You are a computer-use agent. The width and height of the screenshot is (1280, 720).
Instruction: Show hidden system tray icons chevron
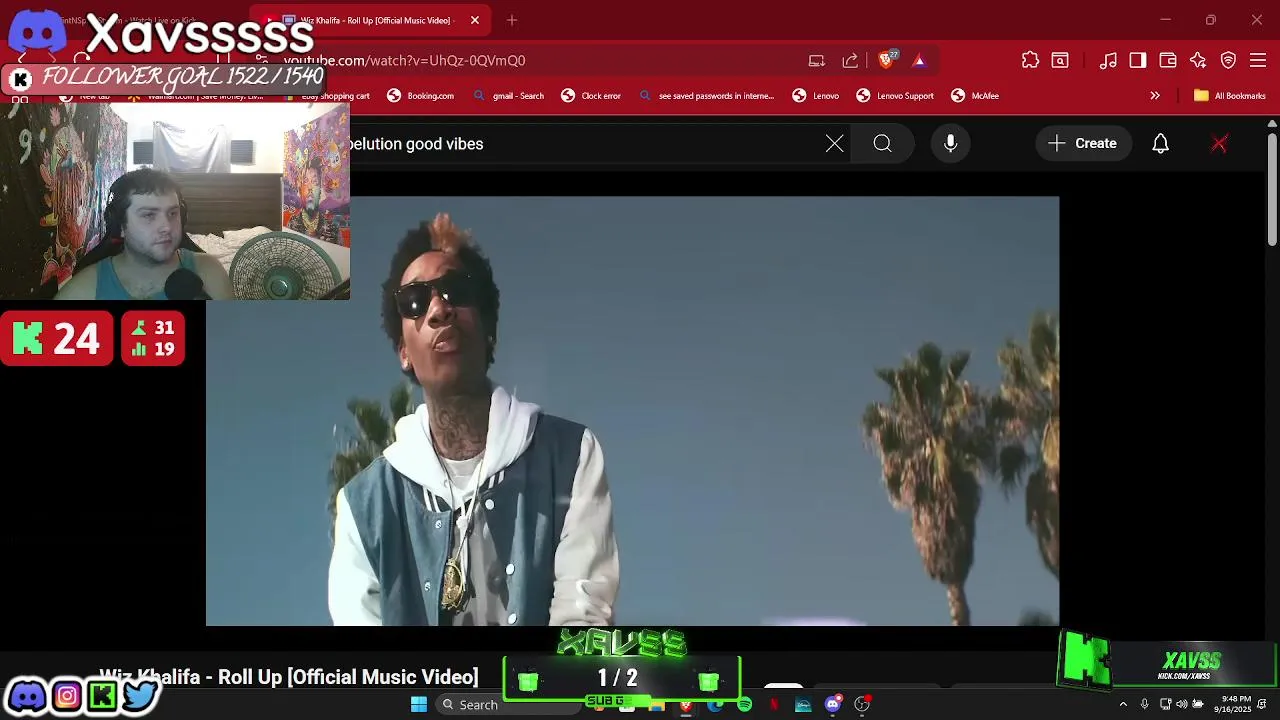click(x=1123, y=705)
